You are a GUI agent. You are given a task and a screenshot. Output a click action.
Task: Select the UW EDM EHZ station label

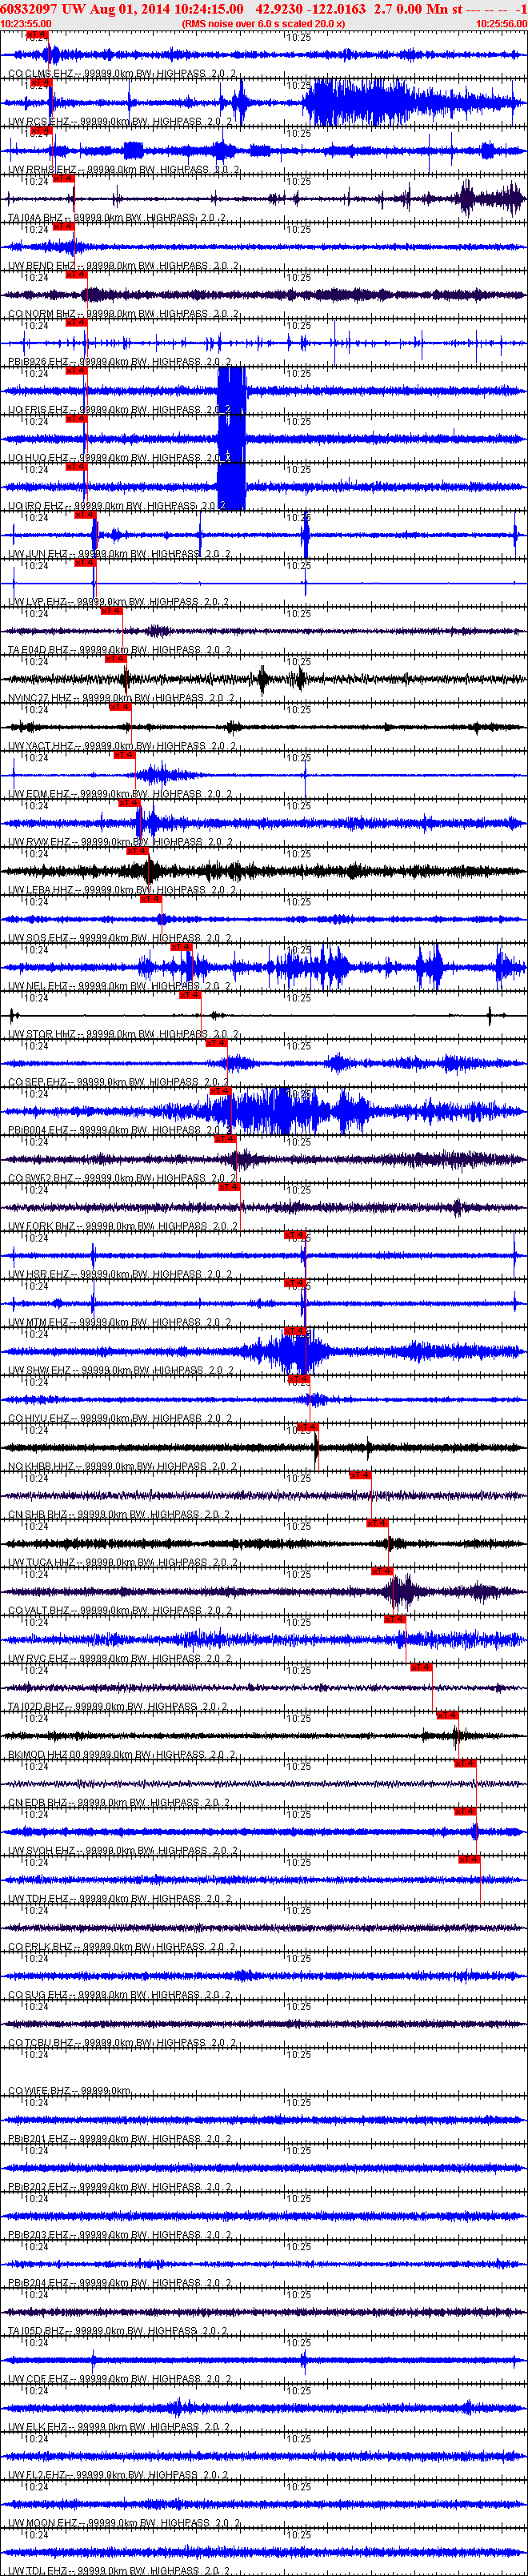click(120, 794)
